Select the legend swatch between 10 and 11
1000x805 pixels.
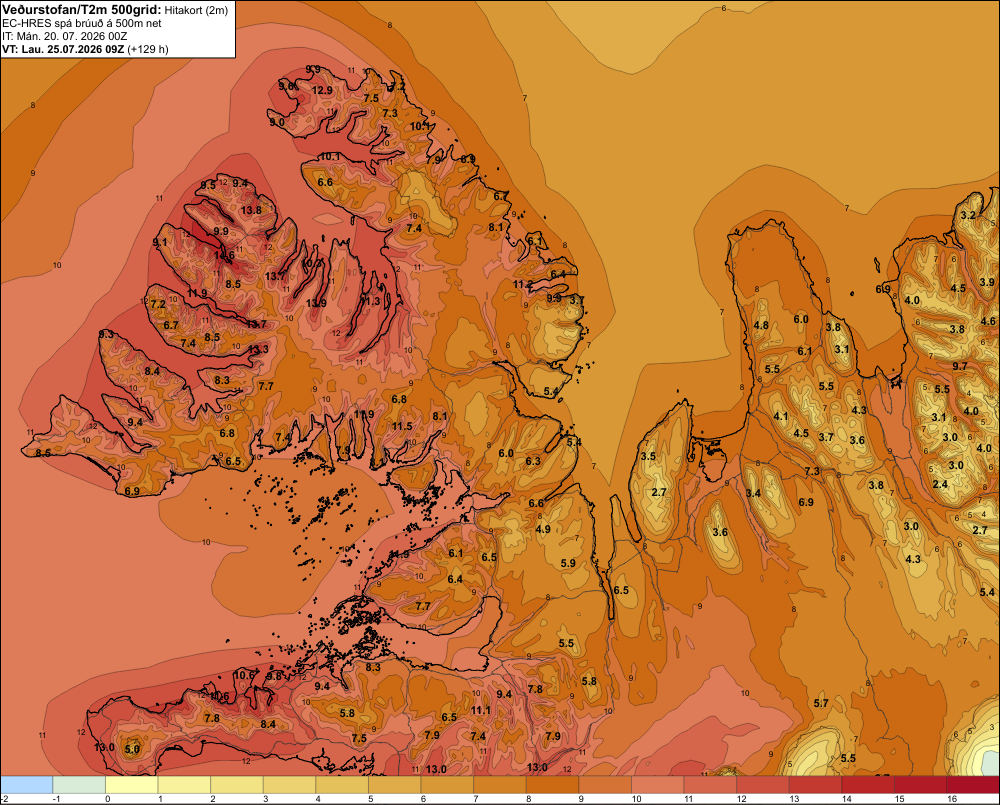(658, 785)
